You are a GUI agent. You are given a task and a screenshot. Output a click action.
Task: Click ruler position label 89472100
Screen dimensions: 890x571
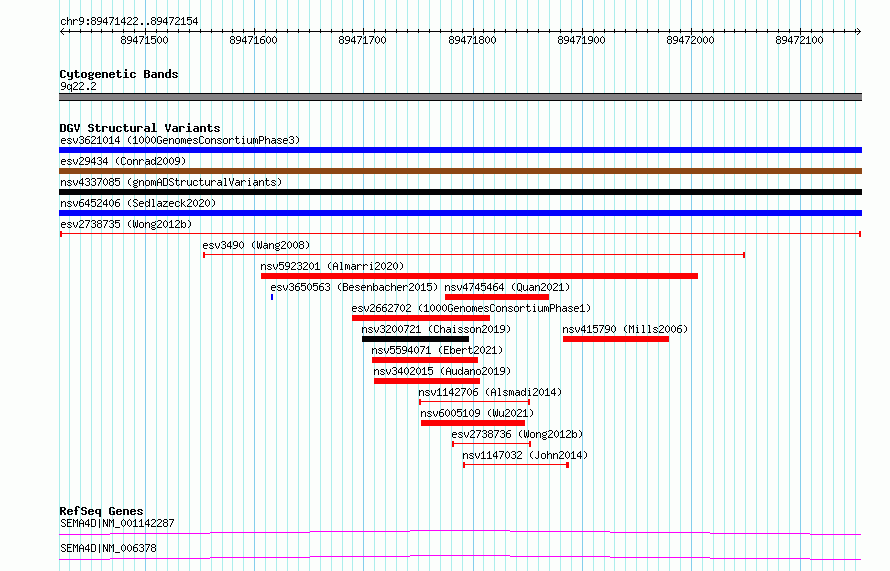(x=799, y=40)
